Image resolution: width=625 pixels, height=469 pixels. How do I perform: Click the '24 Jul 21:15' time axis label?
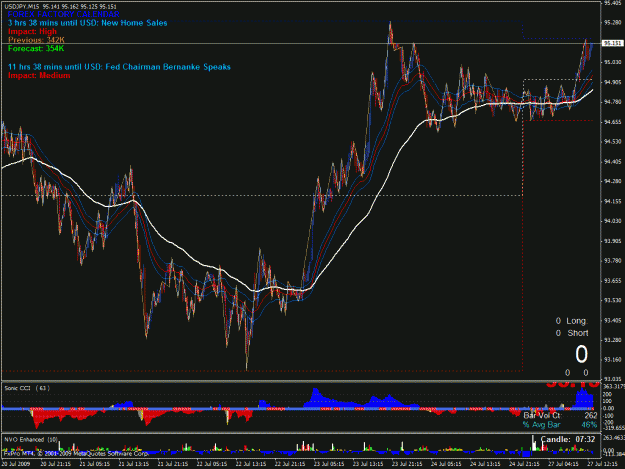click(525, 464)
